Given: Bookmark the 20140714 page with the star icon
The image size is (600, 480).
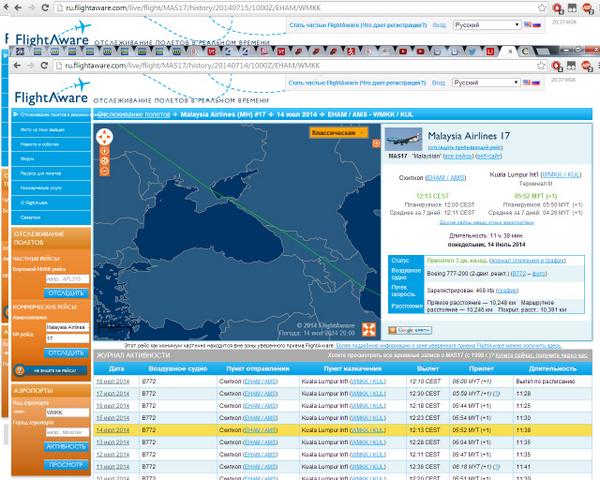Looking at the screenshot, I should pyautogui.click(x=541, y=65).
